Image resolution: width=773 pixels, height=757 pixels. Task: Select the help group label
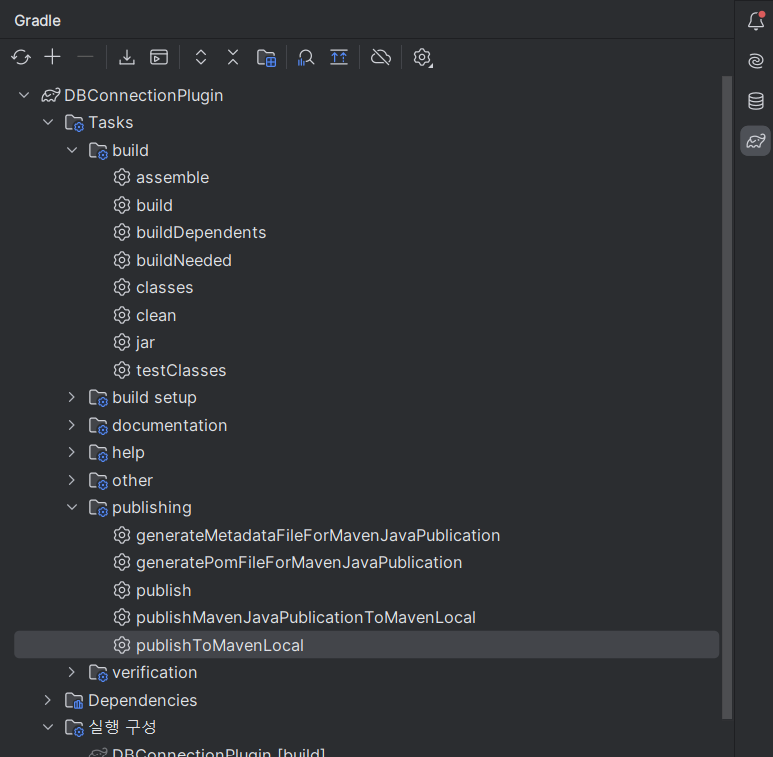coord(128,452)
